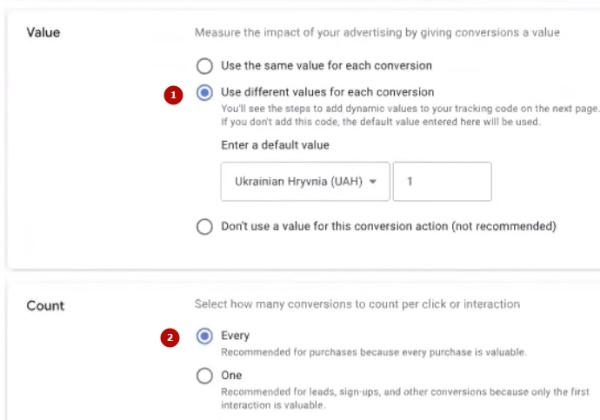Choose "Use different values for each conversion" radio
This screenshot has width=600, height=420.
tap(204, 93)
